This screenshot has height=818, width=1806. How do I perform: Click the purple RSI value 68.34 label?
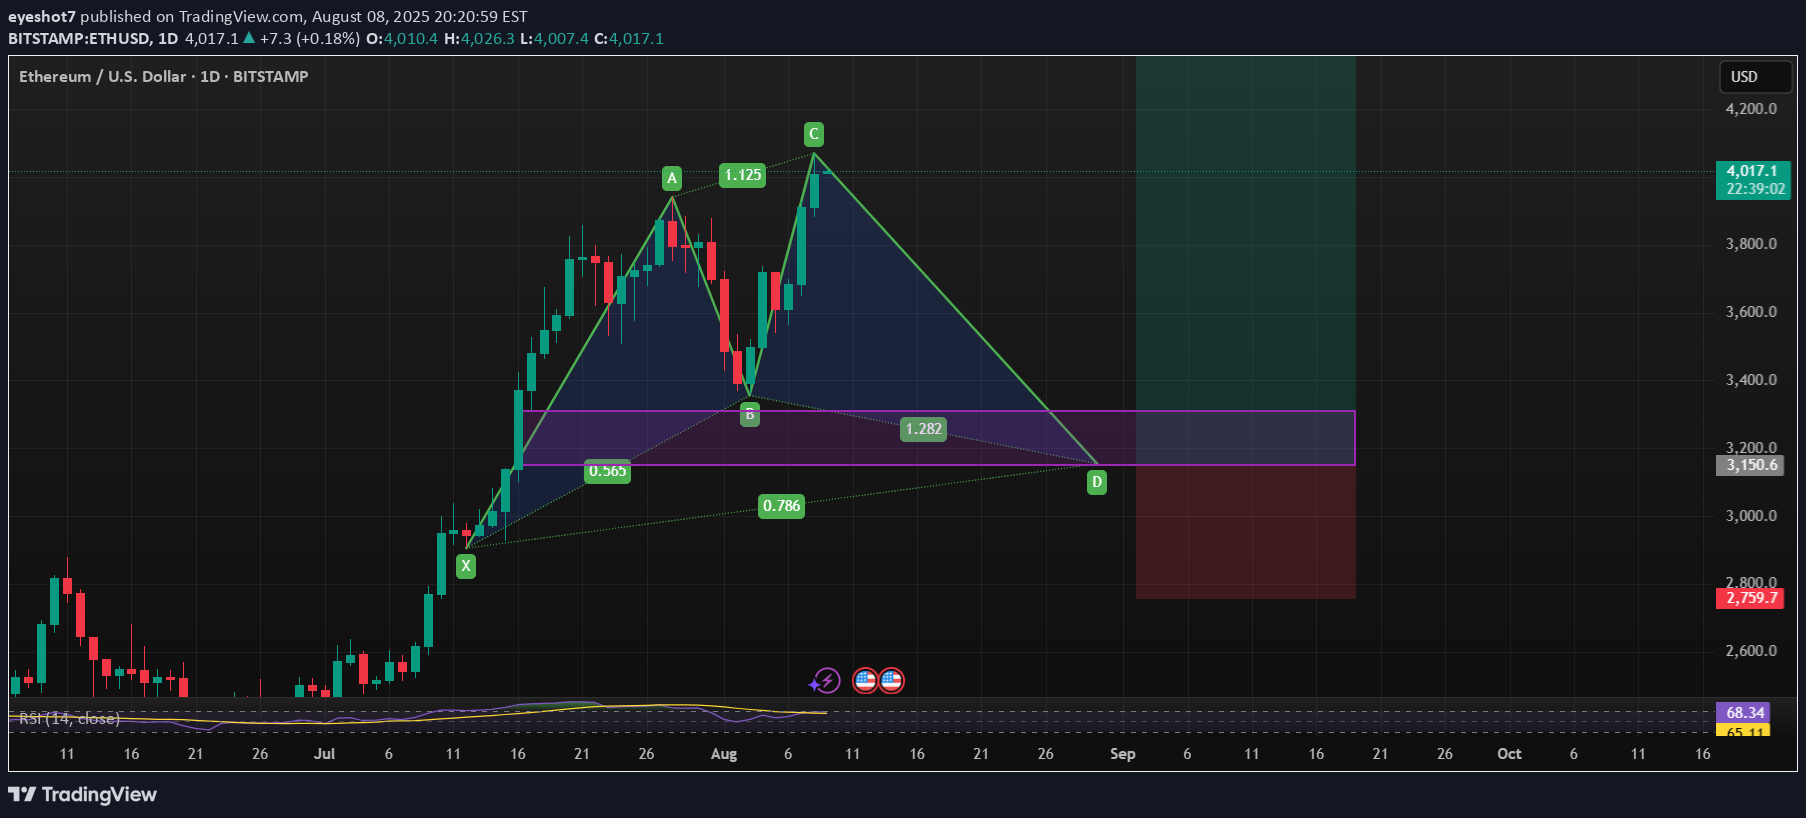click(1744, 712)
